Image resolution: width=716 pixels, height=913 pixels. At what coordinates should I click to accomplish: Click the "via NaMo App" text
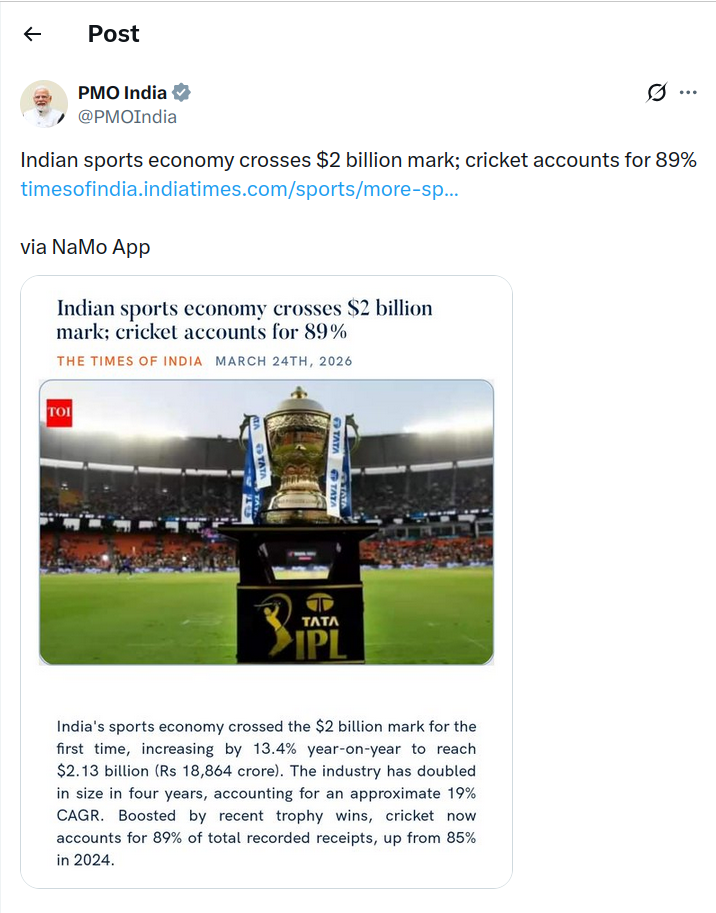(85, 247)
